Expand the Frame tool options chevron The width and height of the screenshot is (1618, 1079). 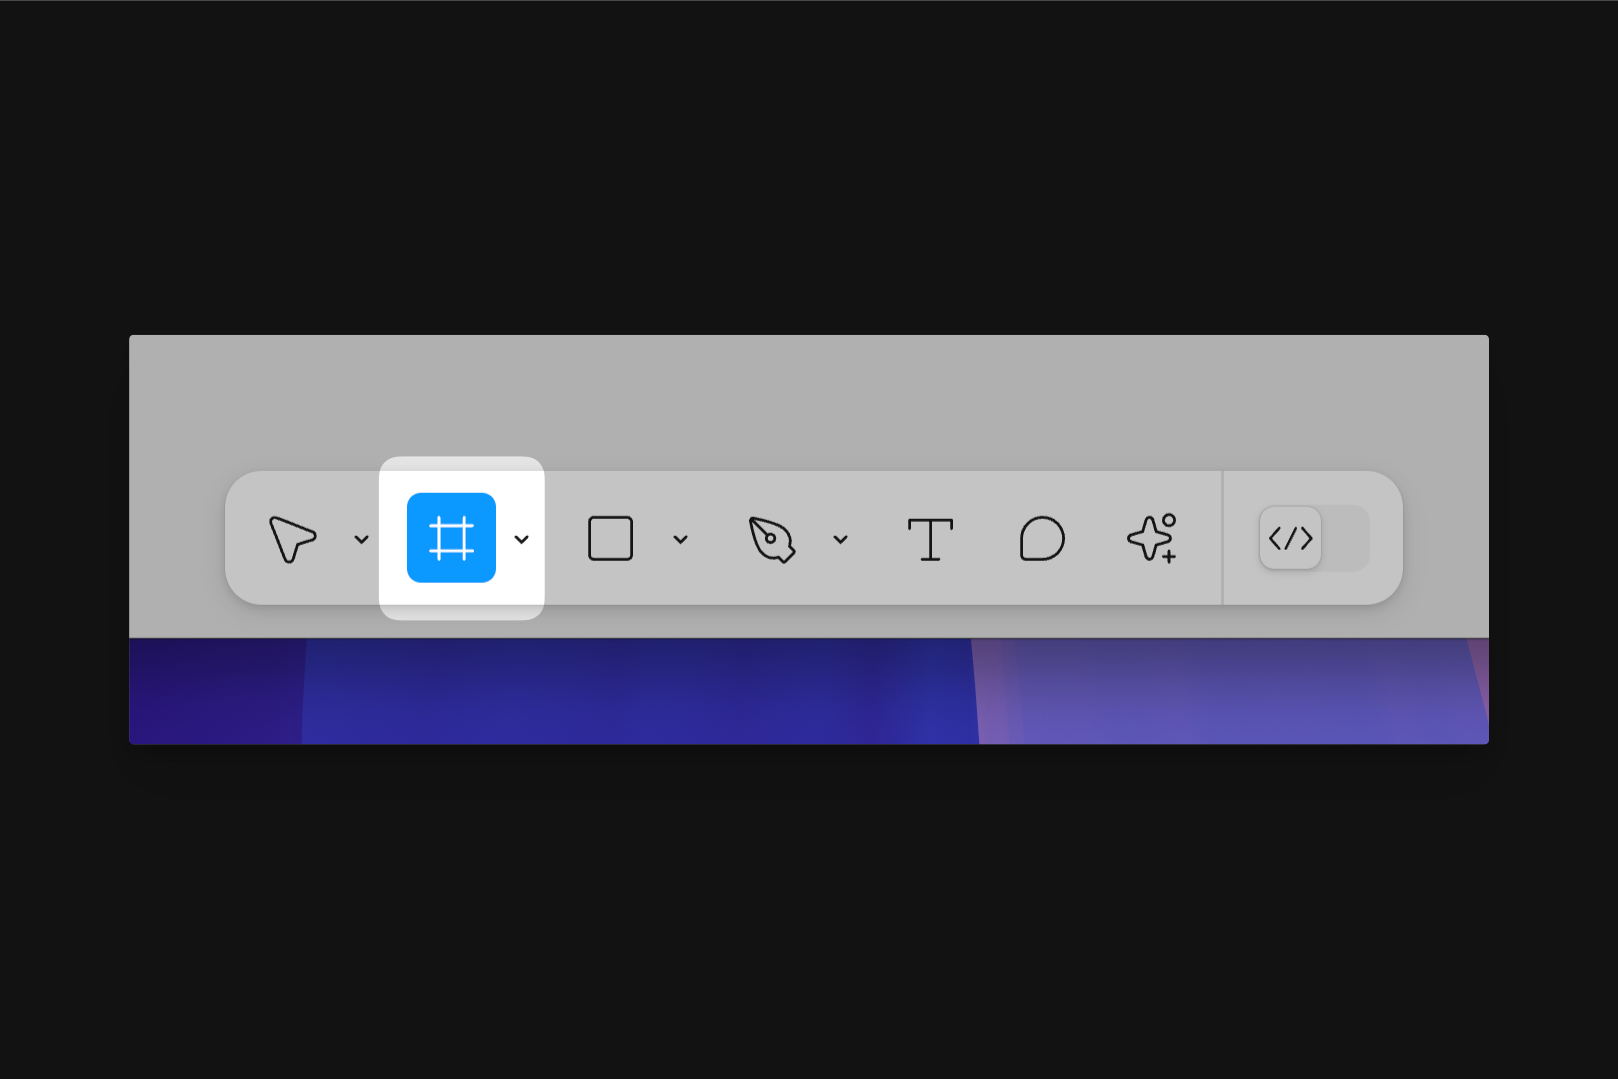[521, 540]
